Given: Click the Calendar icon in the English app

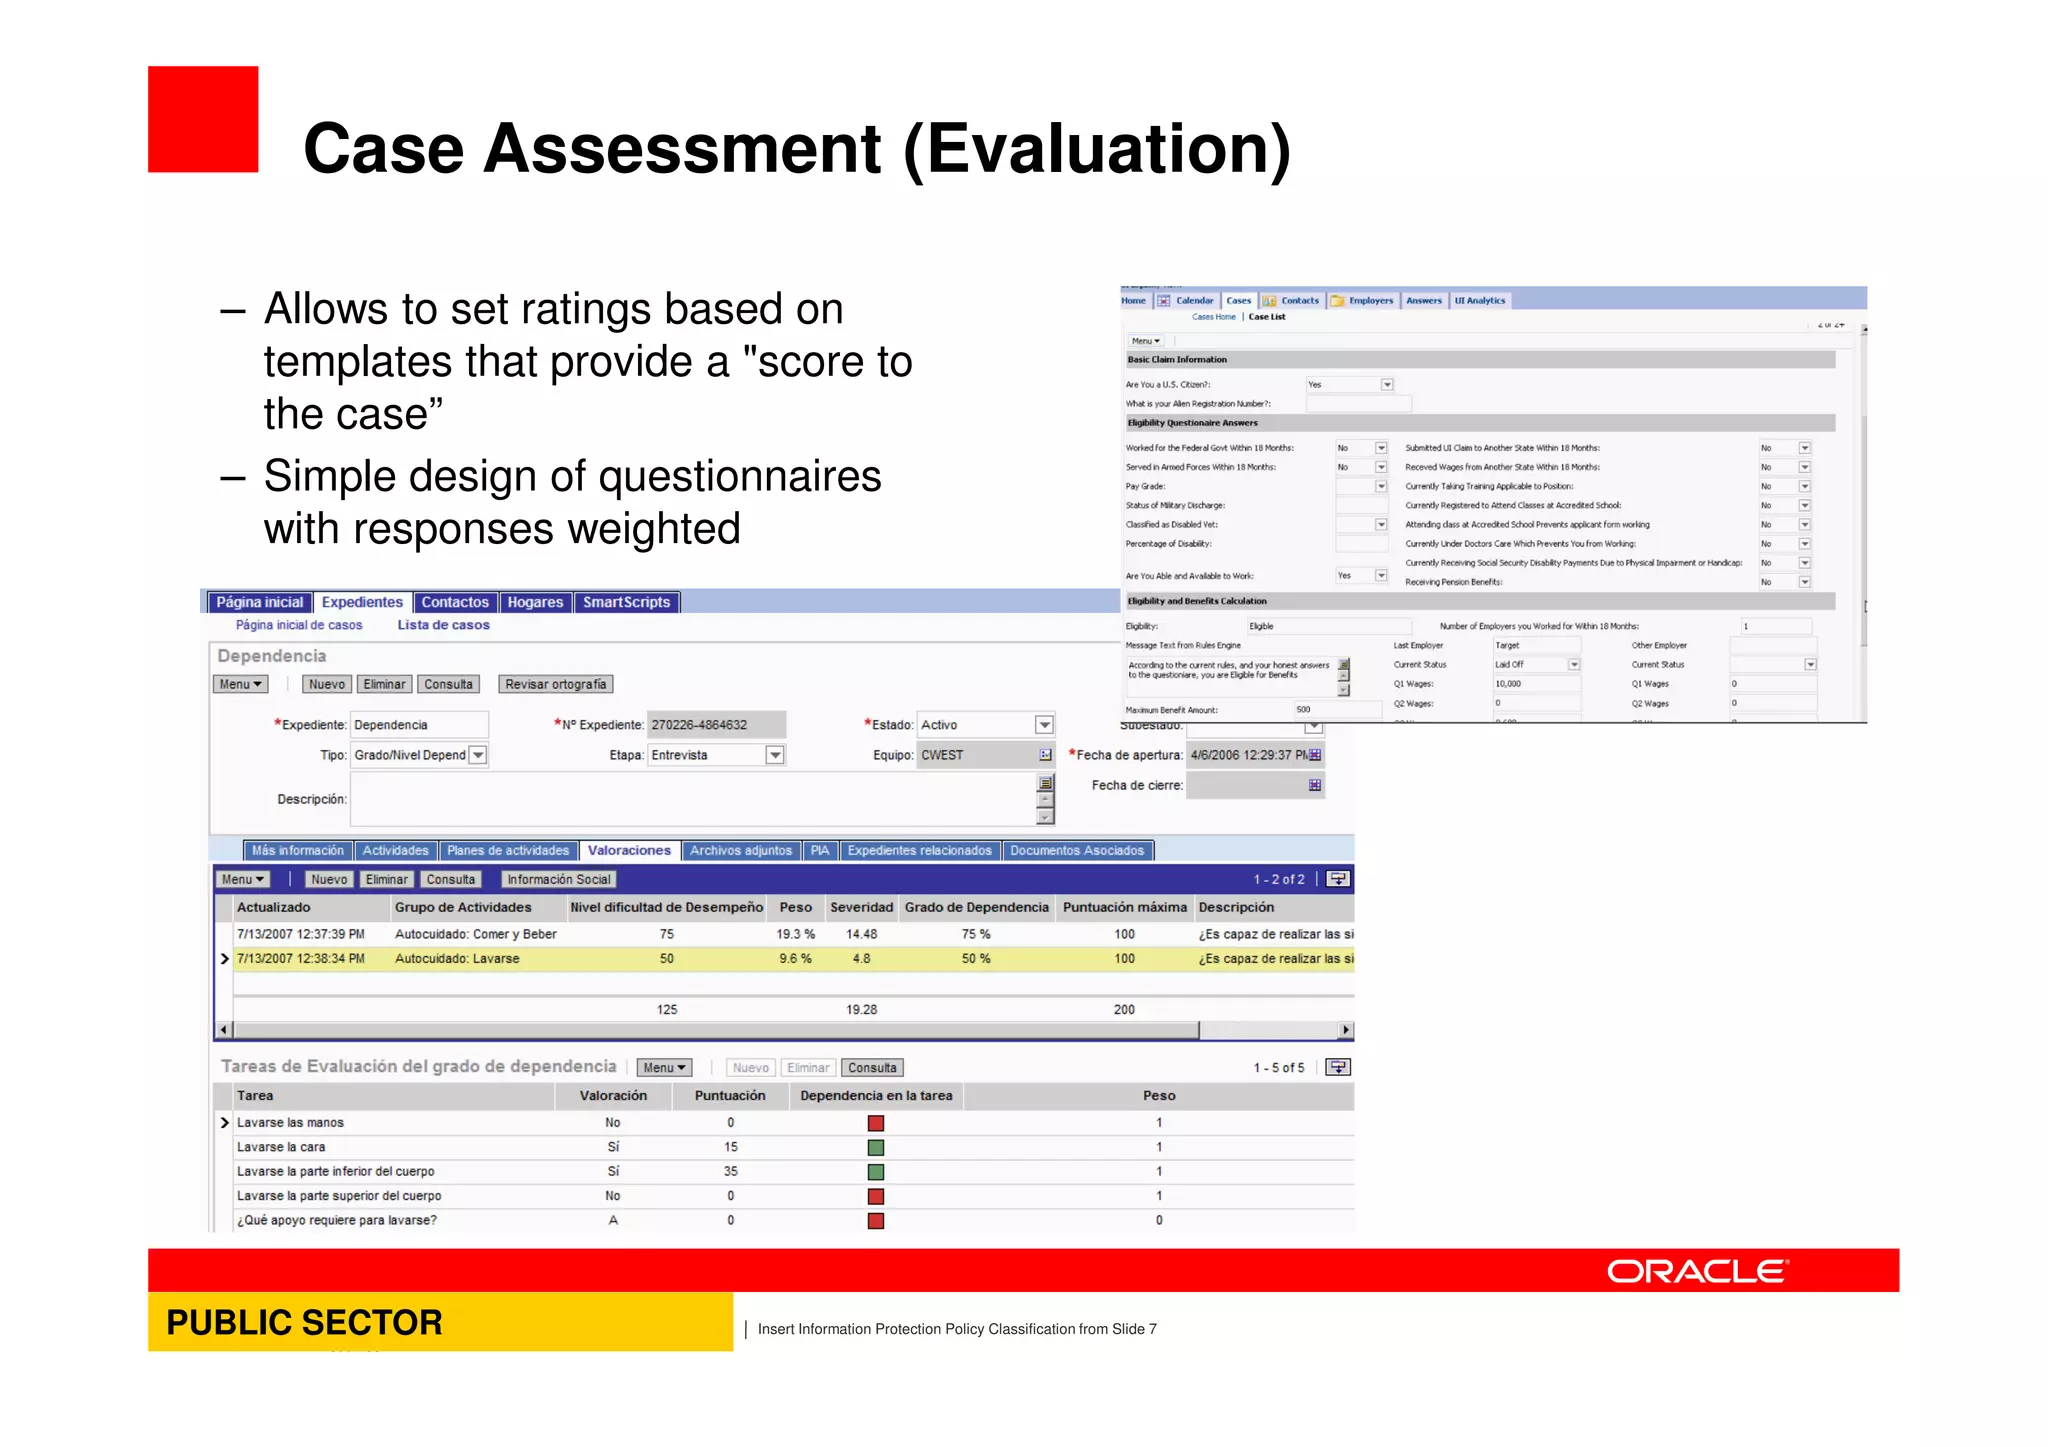Looking at the screenshot, I should (1163, 301).
